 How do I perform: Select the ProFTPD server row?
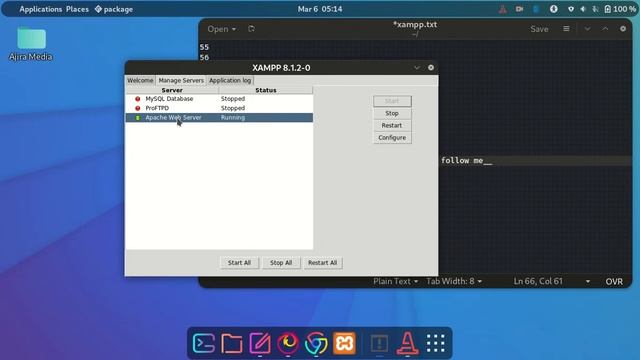pyautogui.click(x=219, y=108)
